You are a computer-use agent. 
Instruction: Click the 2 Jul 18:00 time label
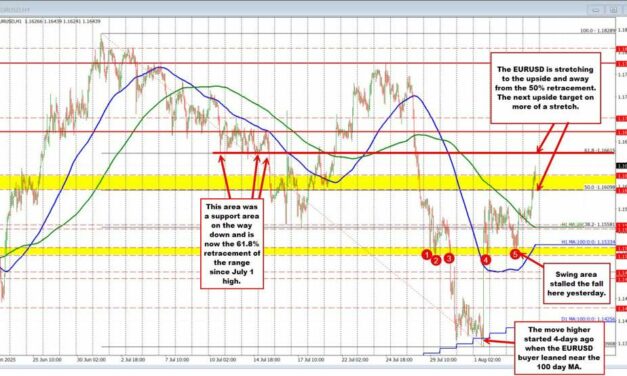[134, 360]
